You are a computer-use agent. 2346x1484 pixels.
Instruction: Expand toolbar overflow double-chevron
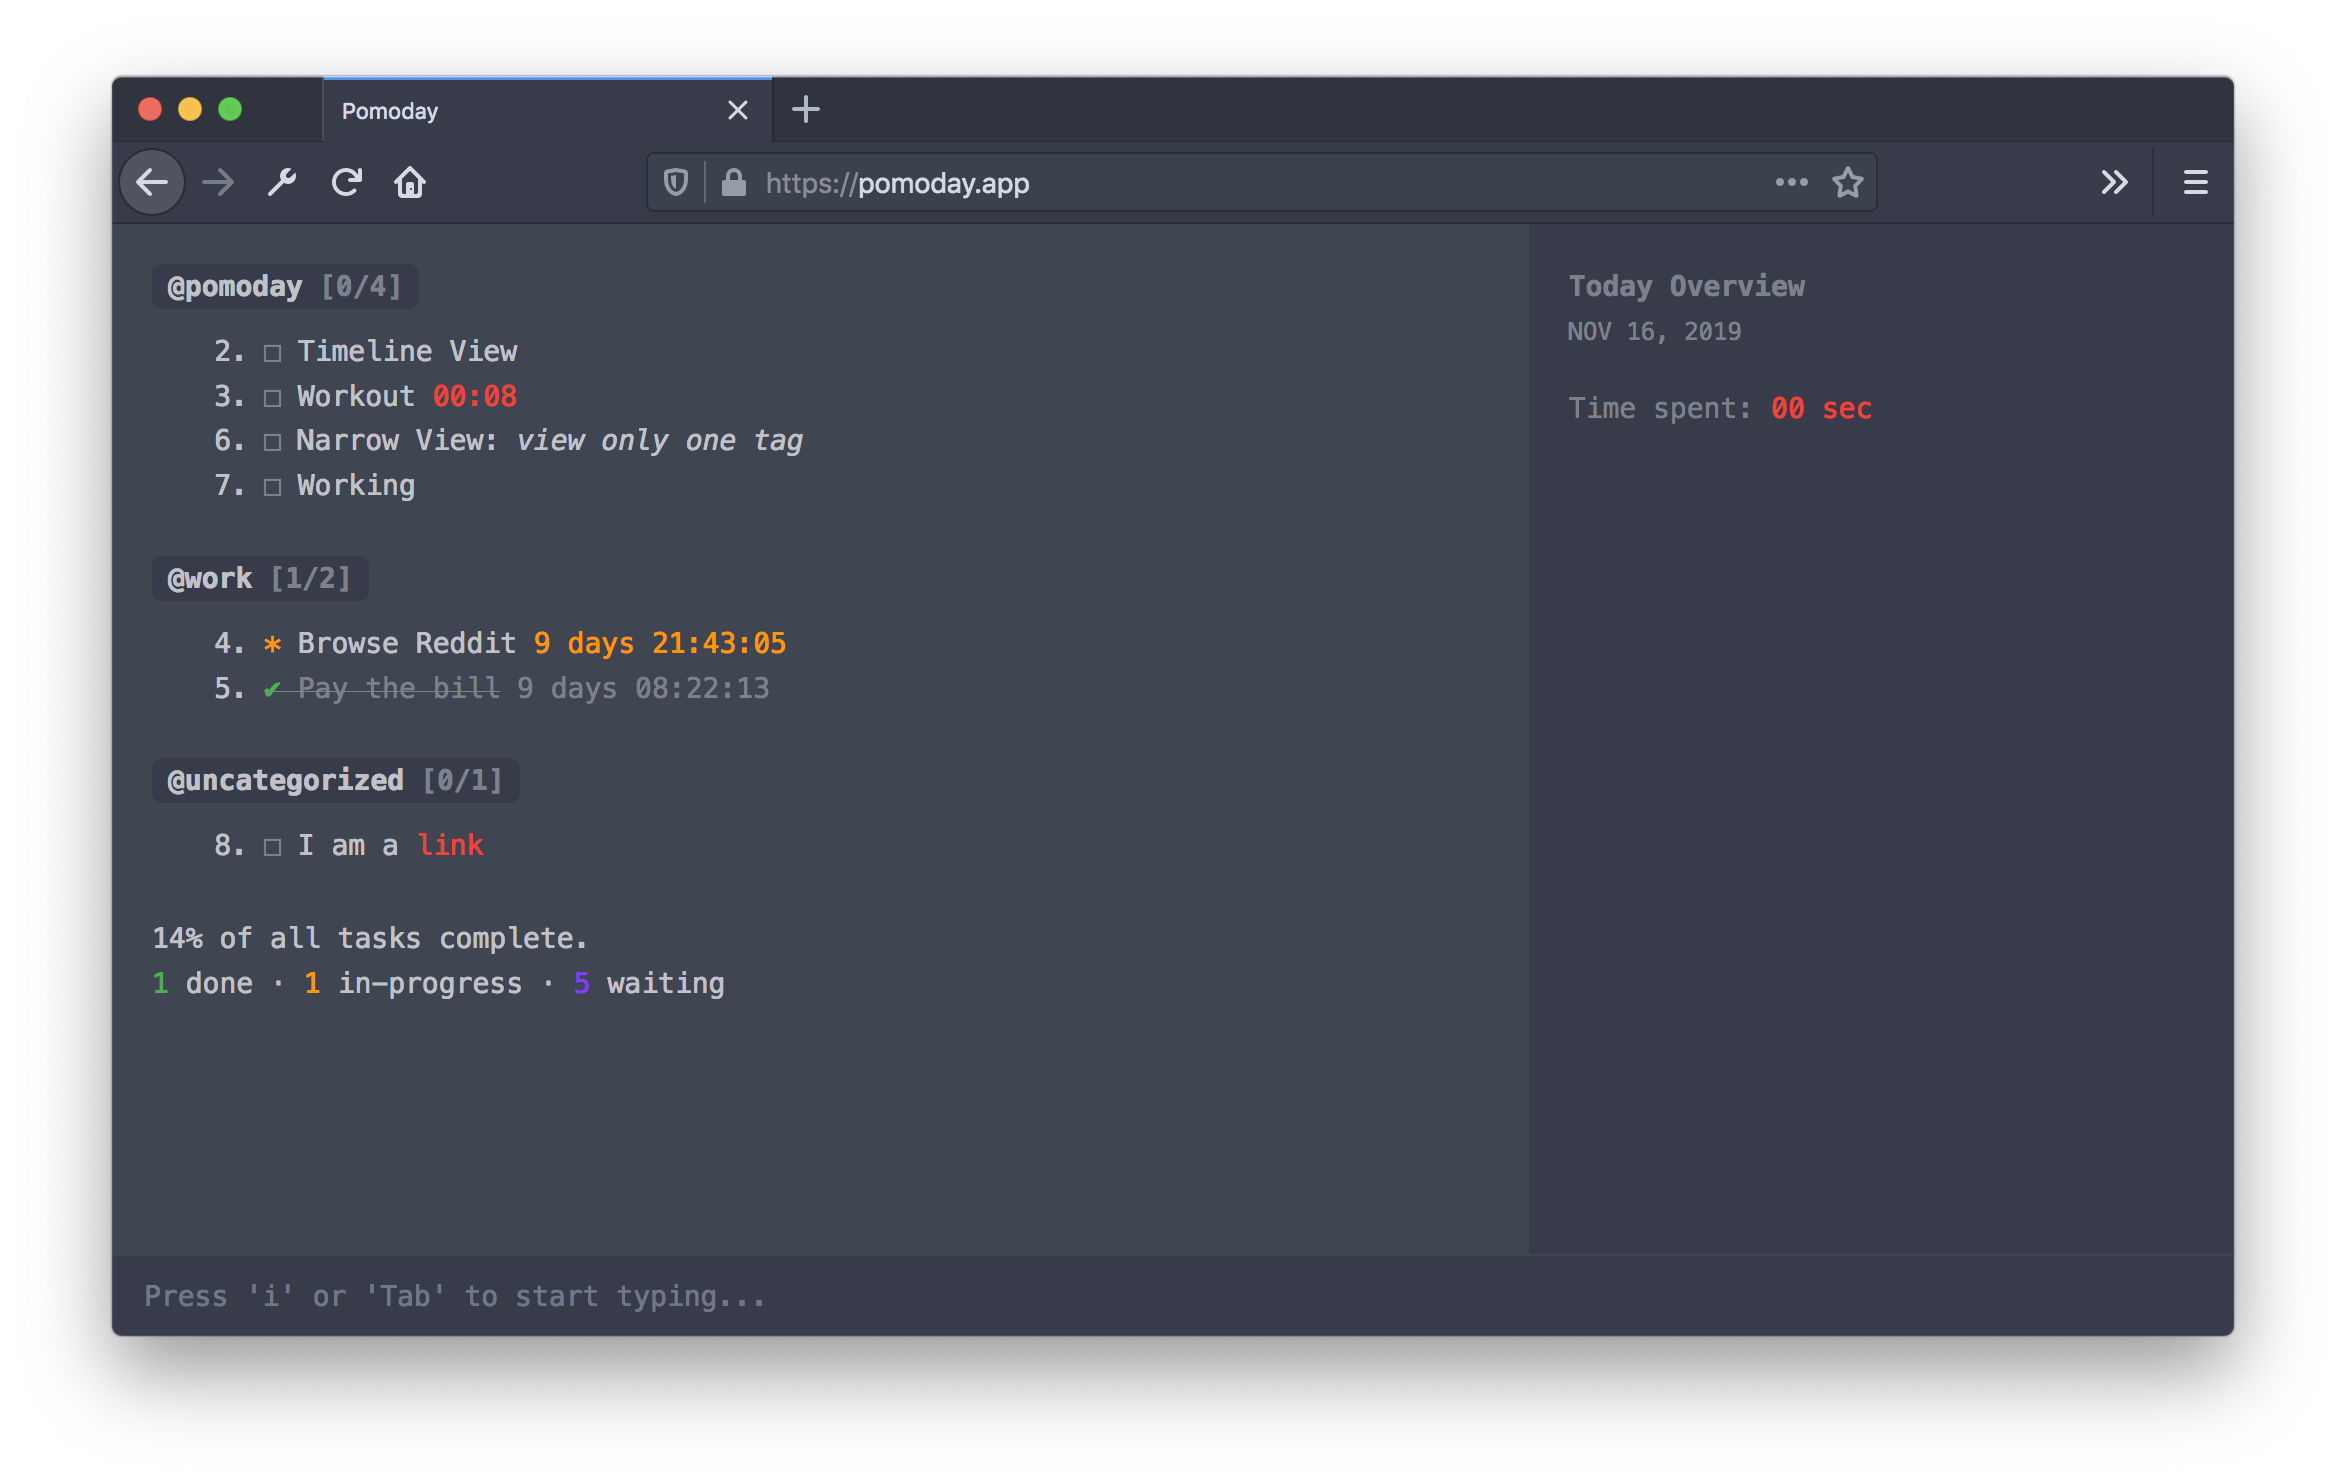pyautogui.click(x=2114, y=183)
